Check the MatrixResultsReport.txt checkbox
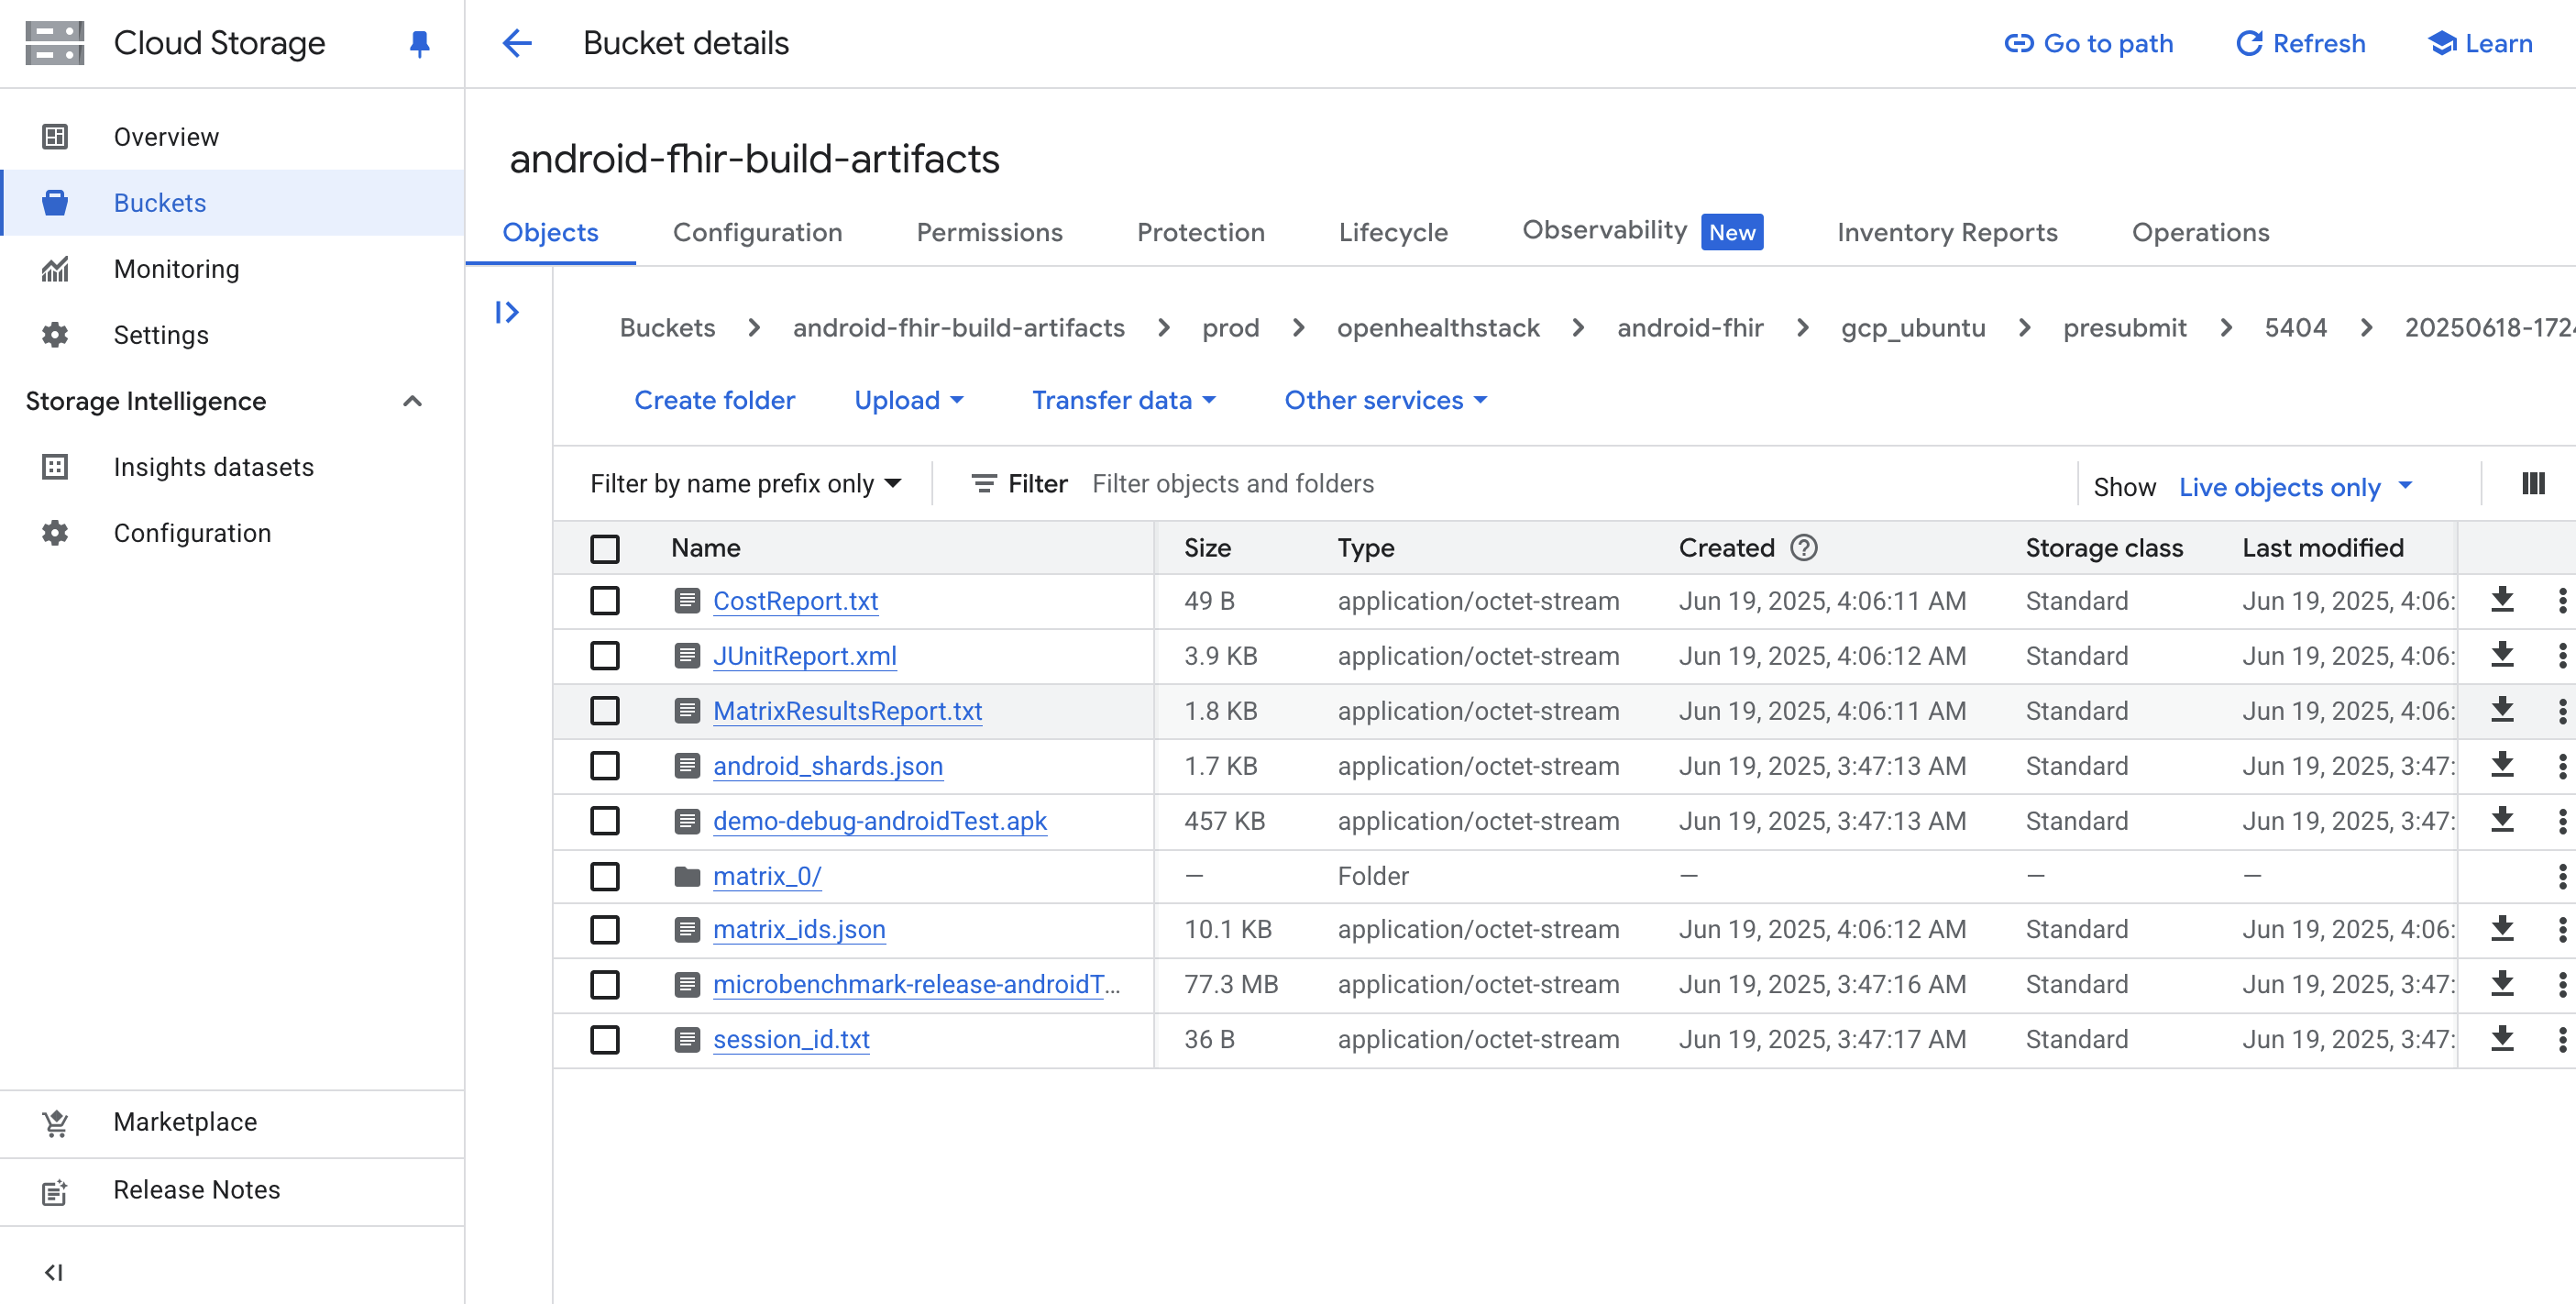Screen dimensions: 2576x1304 [x=605, y=711]
